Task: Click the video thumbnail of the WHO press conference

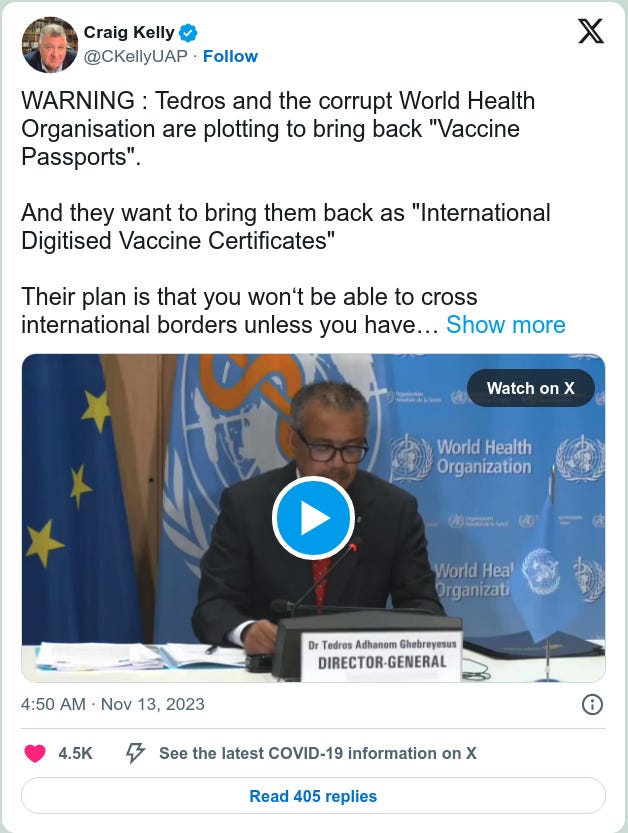Action: pyautogui.click(x=313, y=518)
